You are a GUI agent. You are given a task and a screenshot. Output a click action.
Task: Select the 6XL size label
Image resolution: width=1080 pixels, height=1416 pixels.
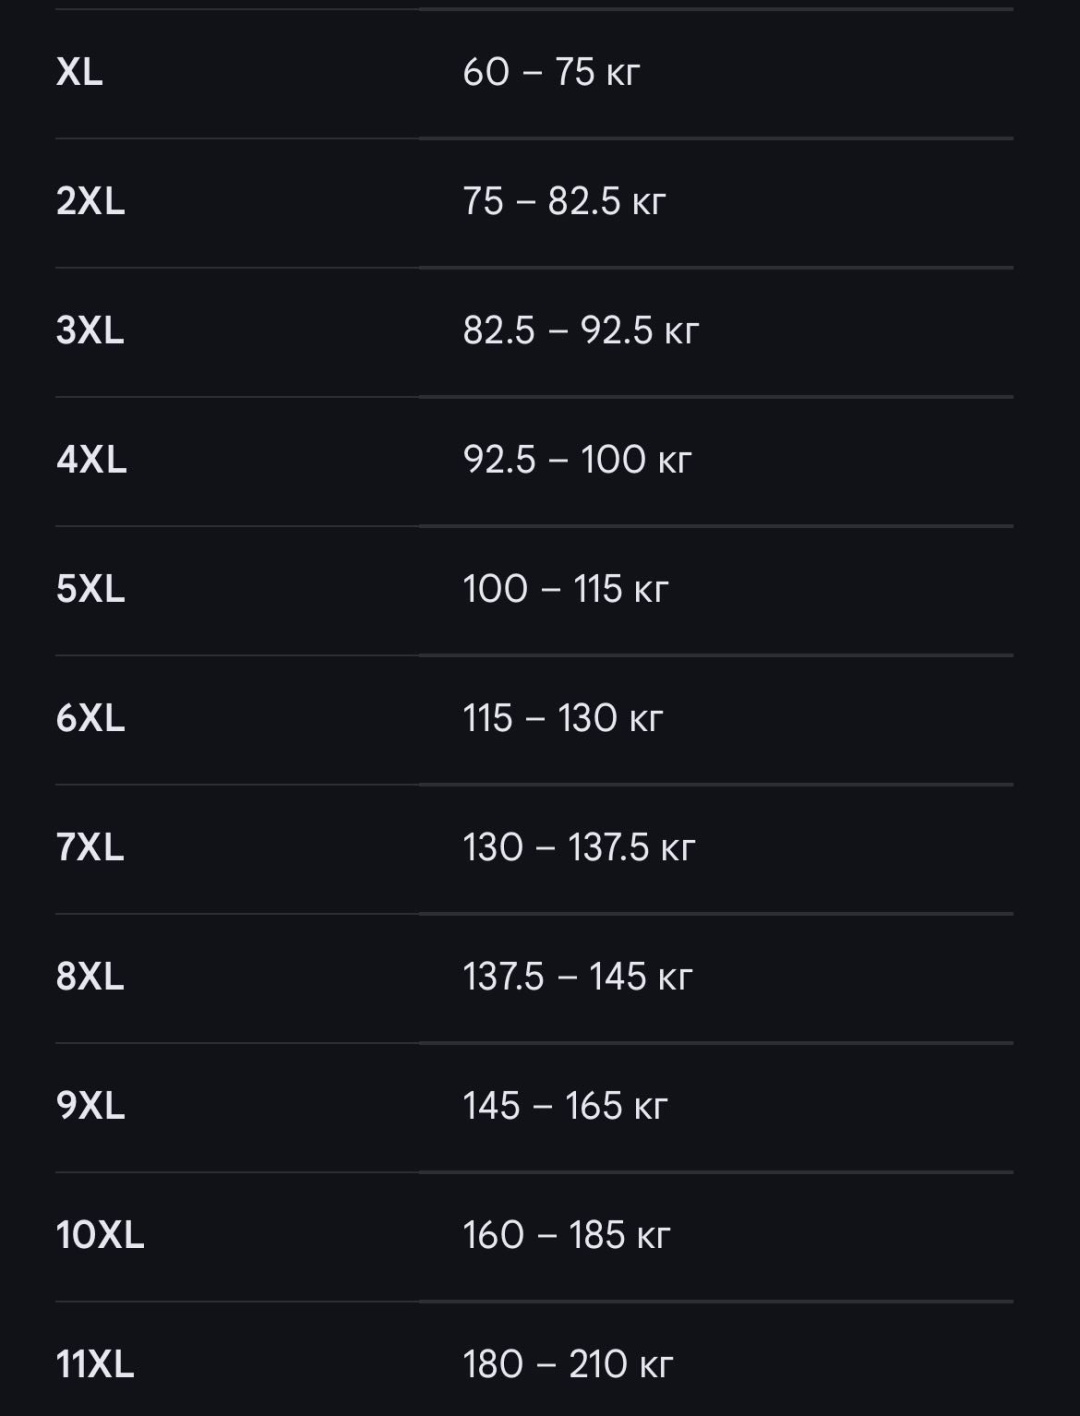tap(90, 718)
